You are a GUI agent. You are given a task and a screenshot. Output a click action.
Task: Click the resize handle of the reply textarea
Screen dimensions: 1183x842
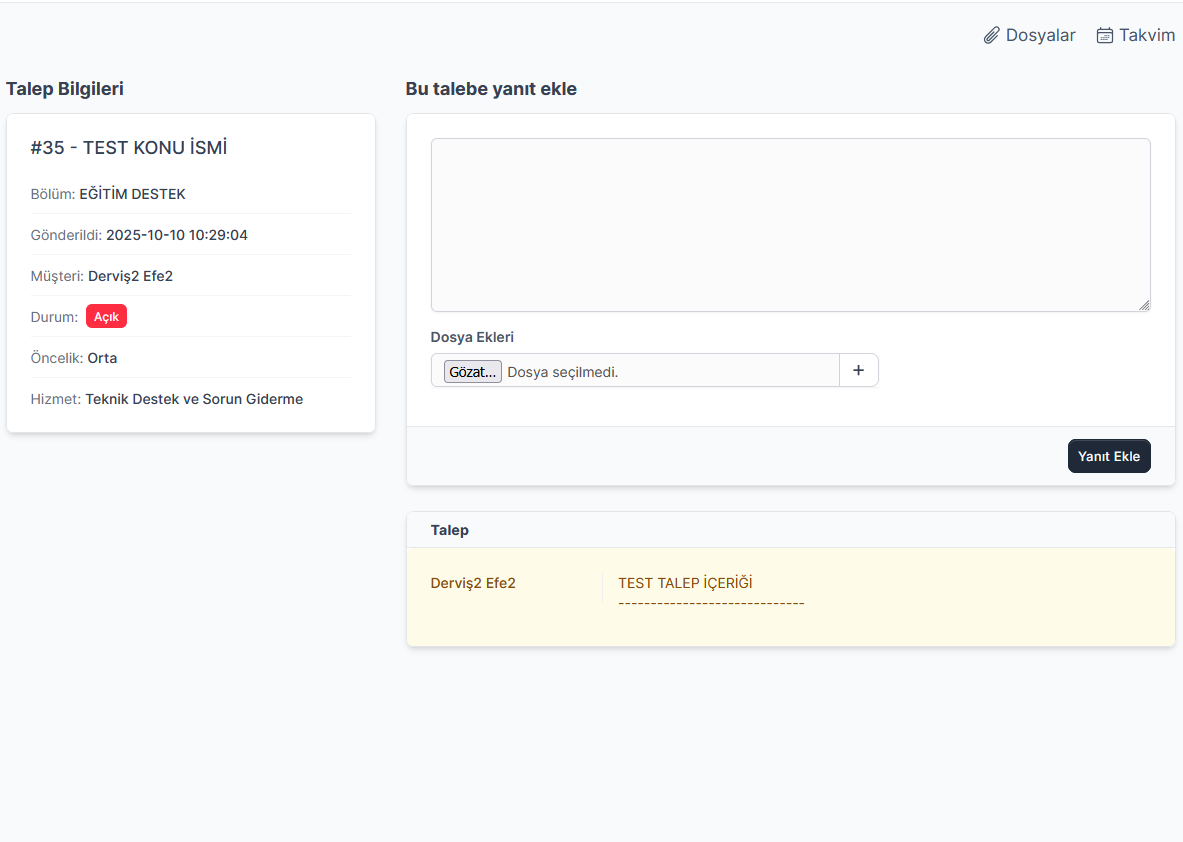(1144, 305)
